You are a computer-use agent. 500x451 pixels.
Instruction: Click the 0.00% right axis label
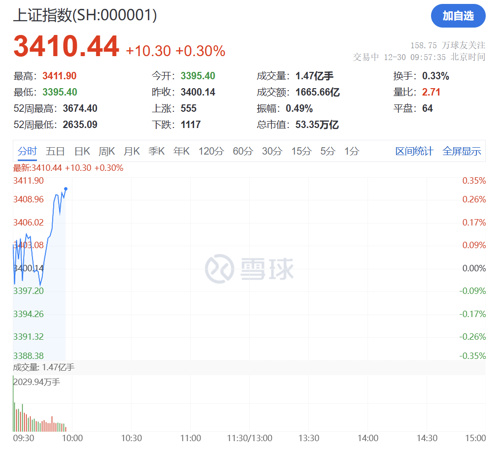(x=474, y=268)
